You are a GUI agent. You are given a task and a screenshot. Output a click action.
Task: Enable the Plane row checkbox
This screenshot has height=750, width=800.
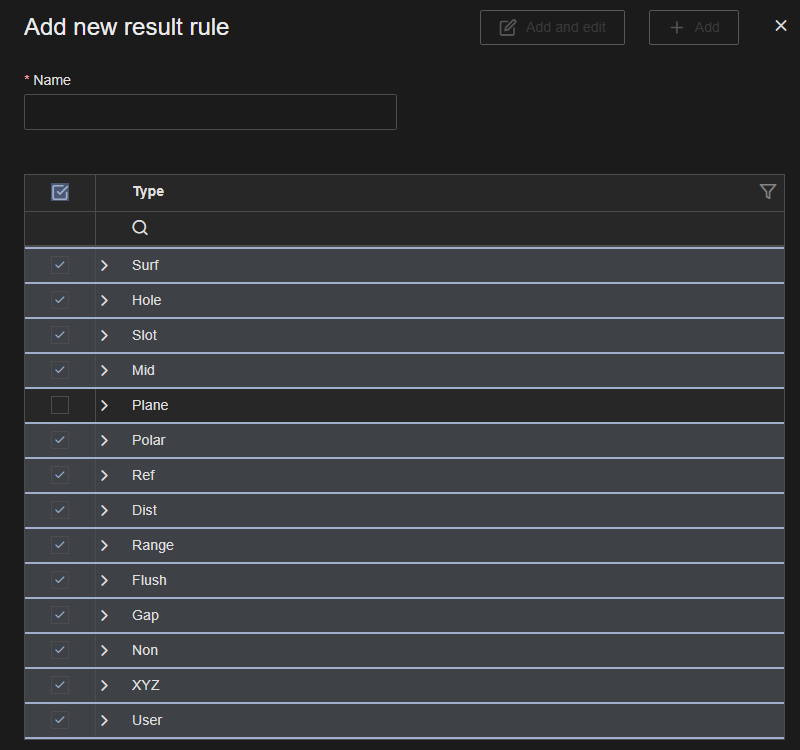pyautogui.click(x=60, y=405)
